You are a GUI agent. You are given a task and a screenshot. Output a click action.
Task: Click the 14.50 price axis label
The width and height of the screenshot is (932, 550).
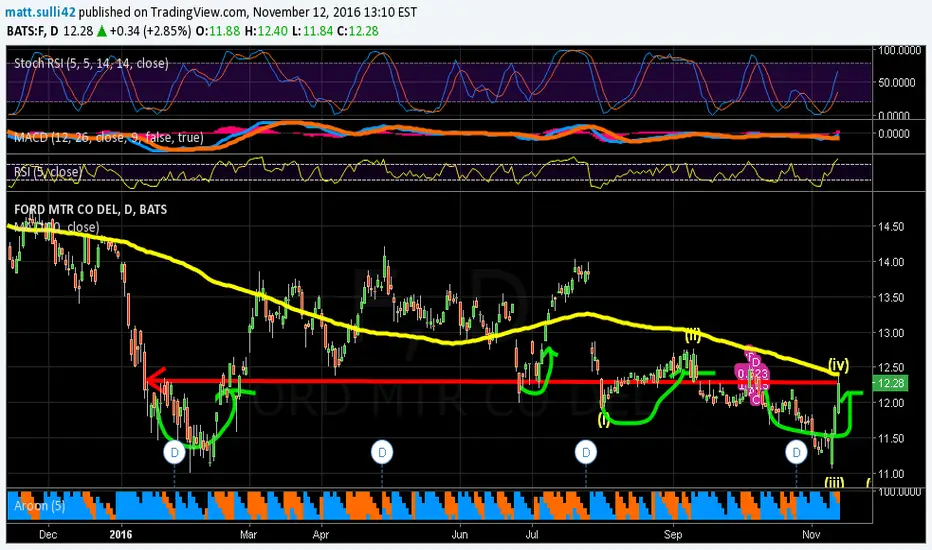click(x=891, y=227)
